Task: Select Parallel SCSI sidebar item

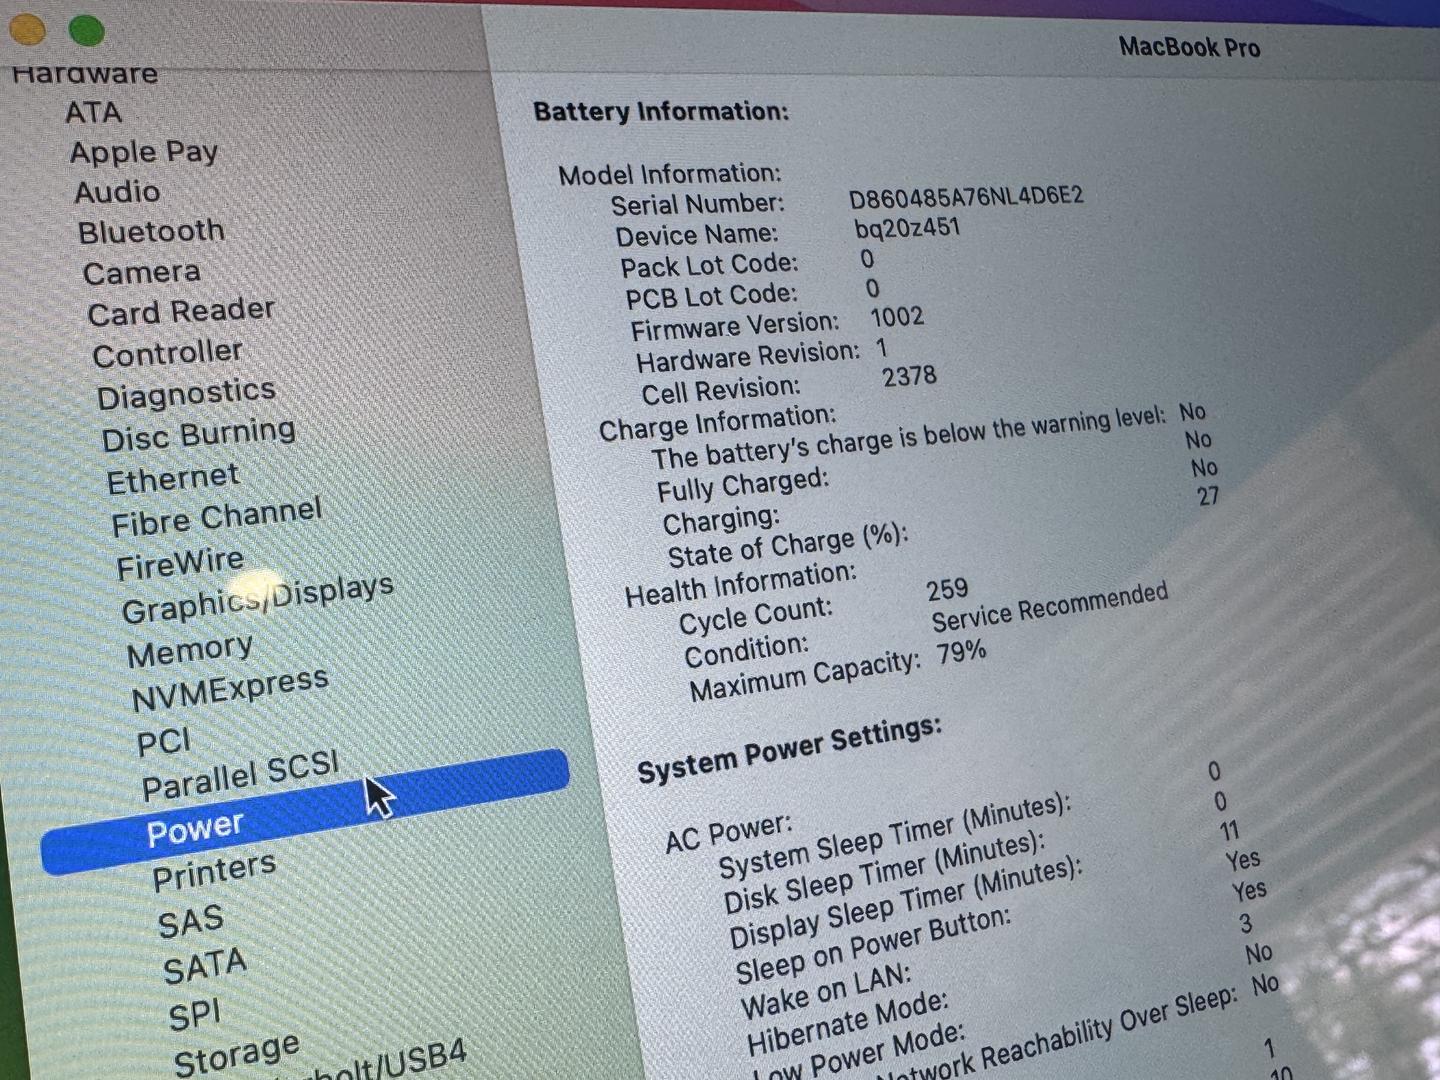Action: 241,776
